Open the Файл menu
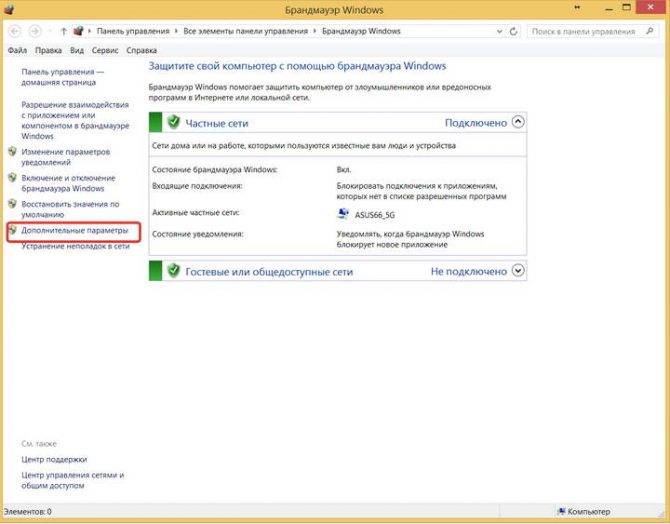Image resolution: width=670 pixels, height=524 pixels. 17,49
